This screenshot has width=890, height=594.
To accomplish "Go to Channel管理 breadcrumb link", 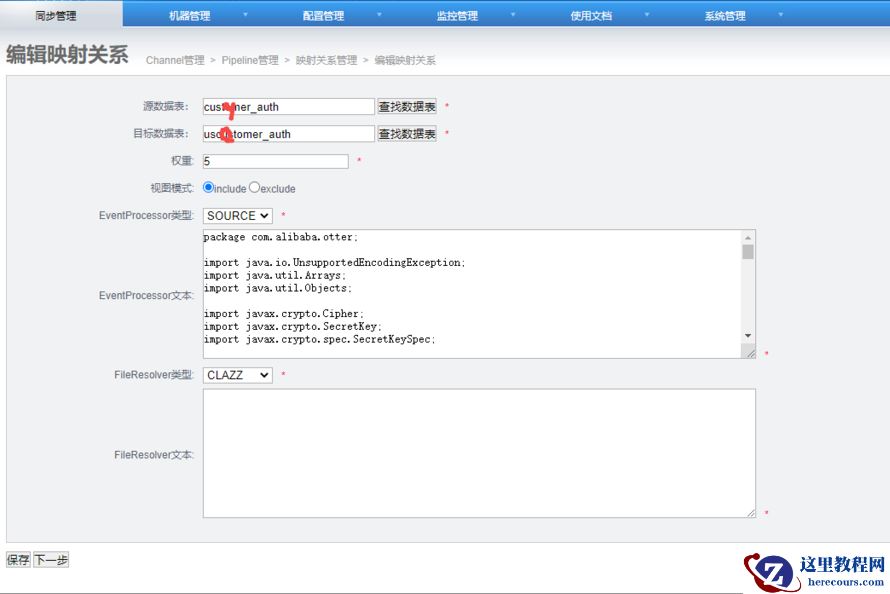I will point(175,60).
